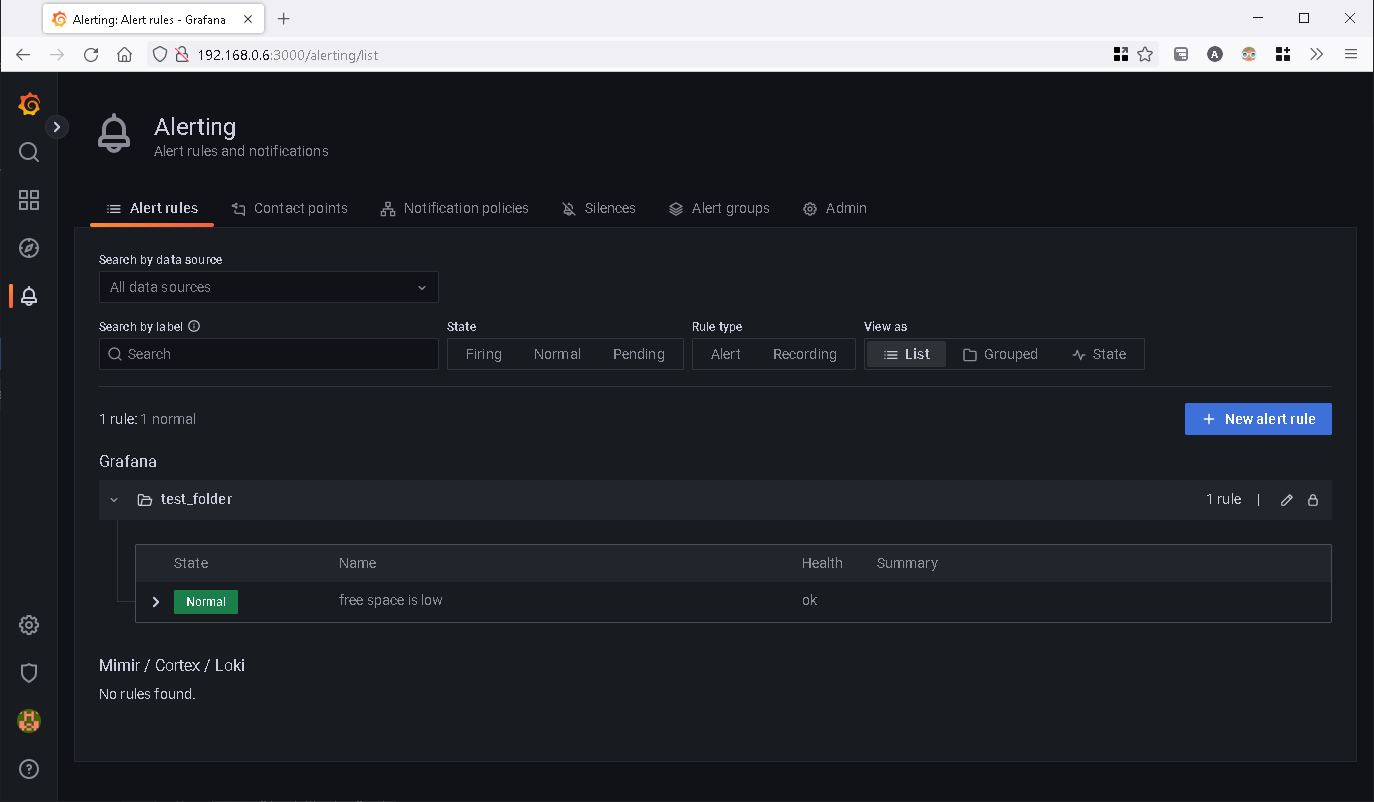
Task: Click the Search by label input field
Action: point(268,354)
